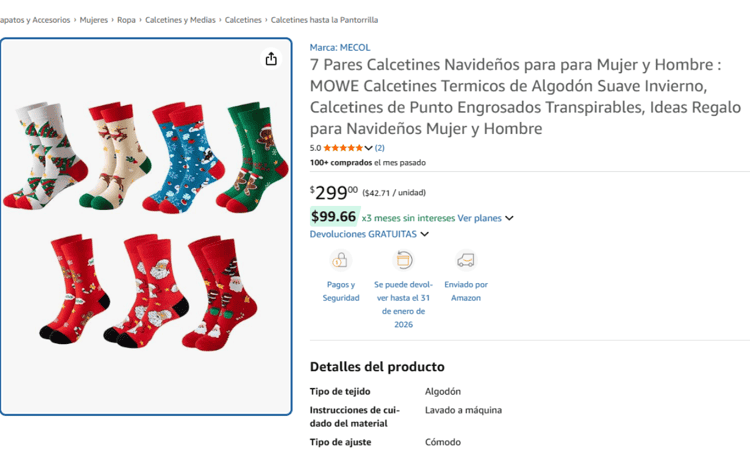The height and width of the screenshot is (476, 750).
Task: Open the Mujeres breadcrumb category
Action: [x=93, y=20]
